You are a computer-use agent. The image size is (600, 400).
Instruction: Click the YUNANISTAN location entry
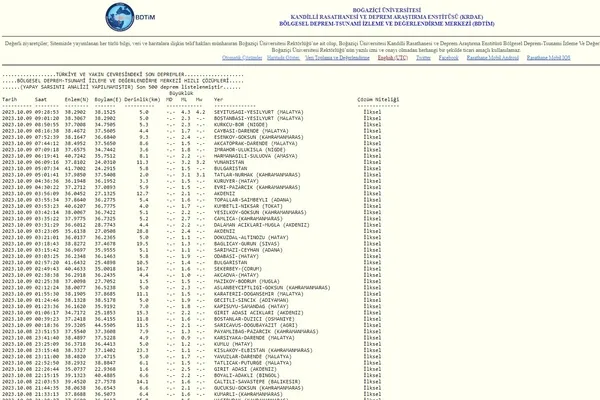229,162
